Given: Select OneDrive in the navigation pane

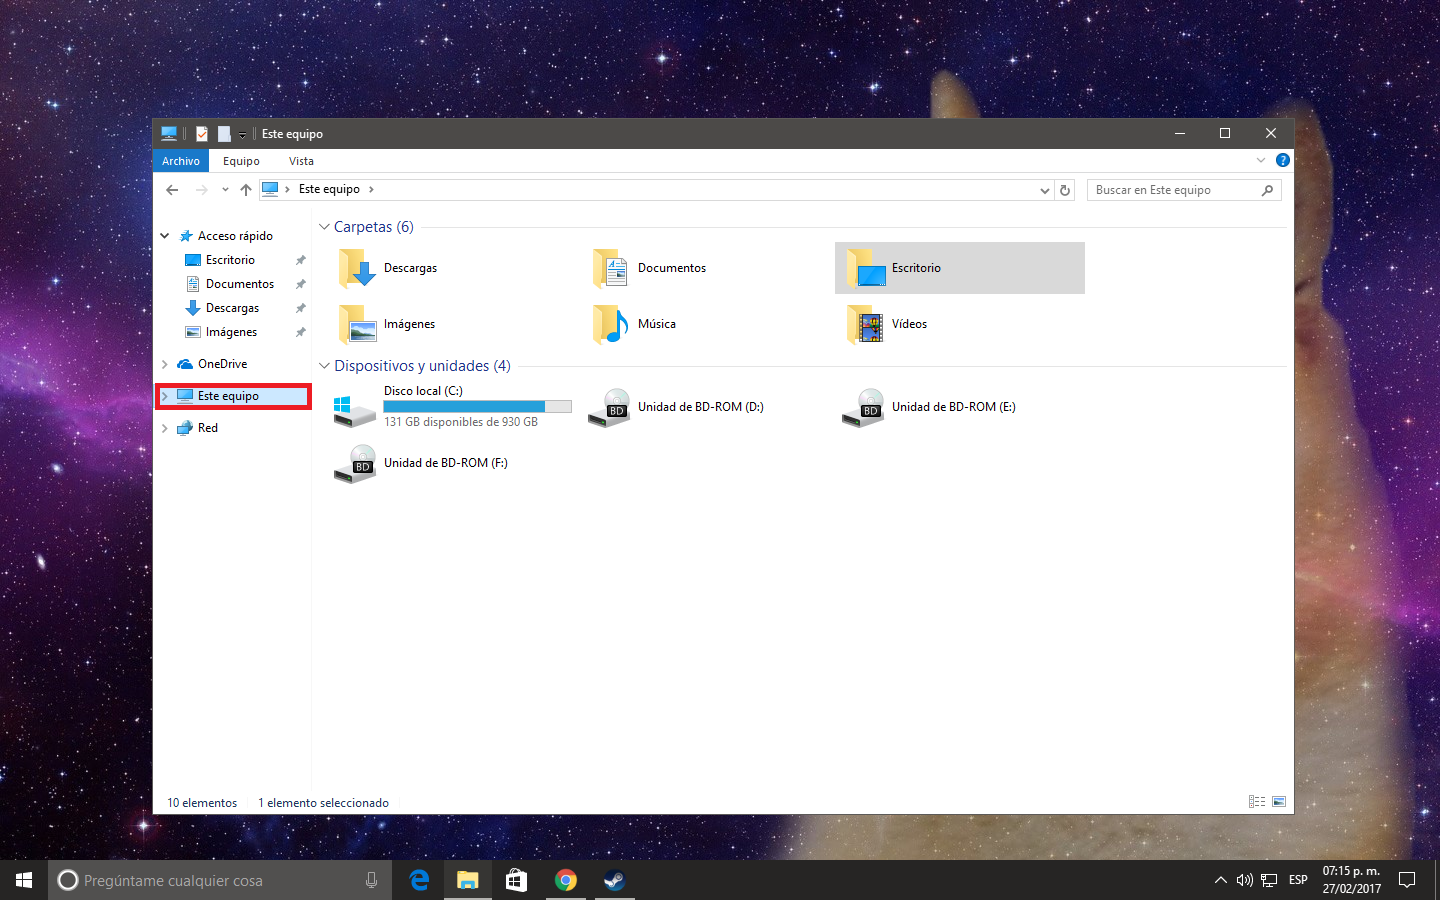Looking at the screenshot, I should coord(222,364).
